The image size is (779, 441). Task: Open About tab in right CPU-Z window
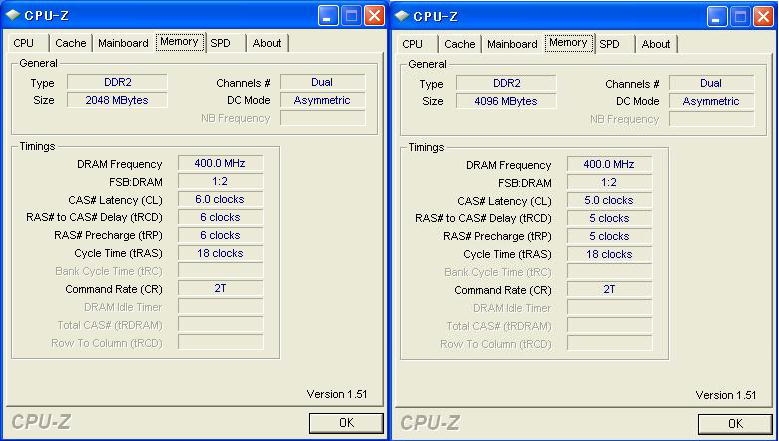point(656,44)
